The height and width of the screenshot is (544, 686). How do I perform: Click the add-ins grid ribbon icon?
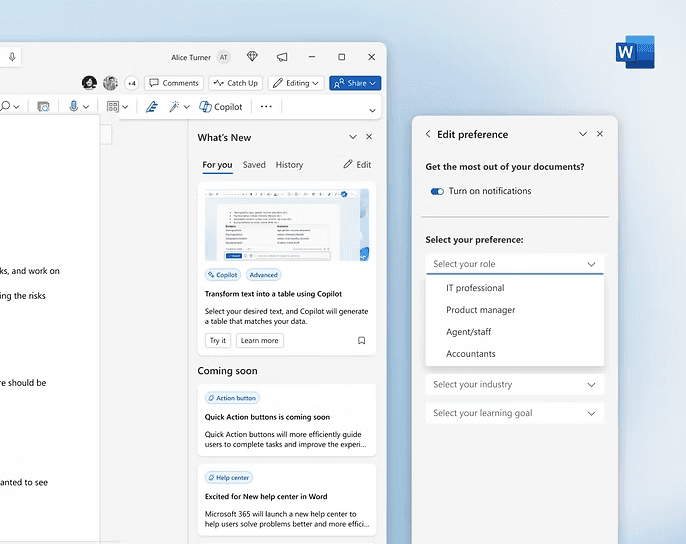tap(113, 106)
